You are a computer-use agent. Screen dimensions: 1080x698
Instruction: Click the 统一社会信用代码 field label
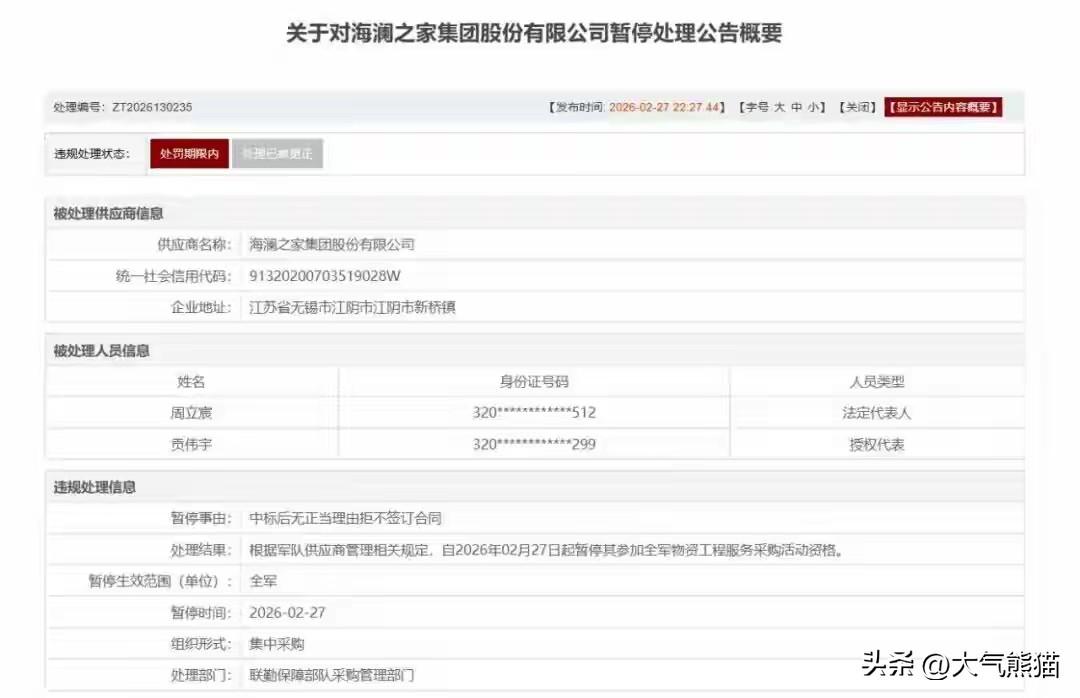(174, 276)
